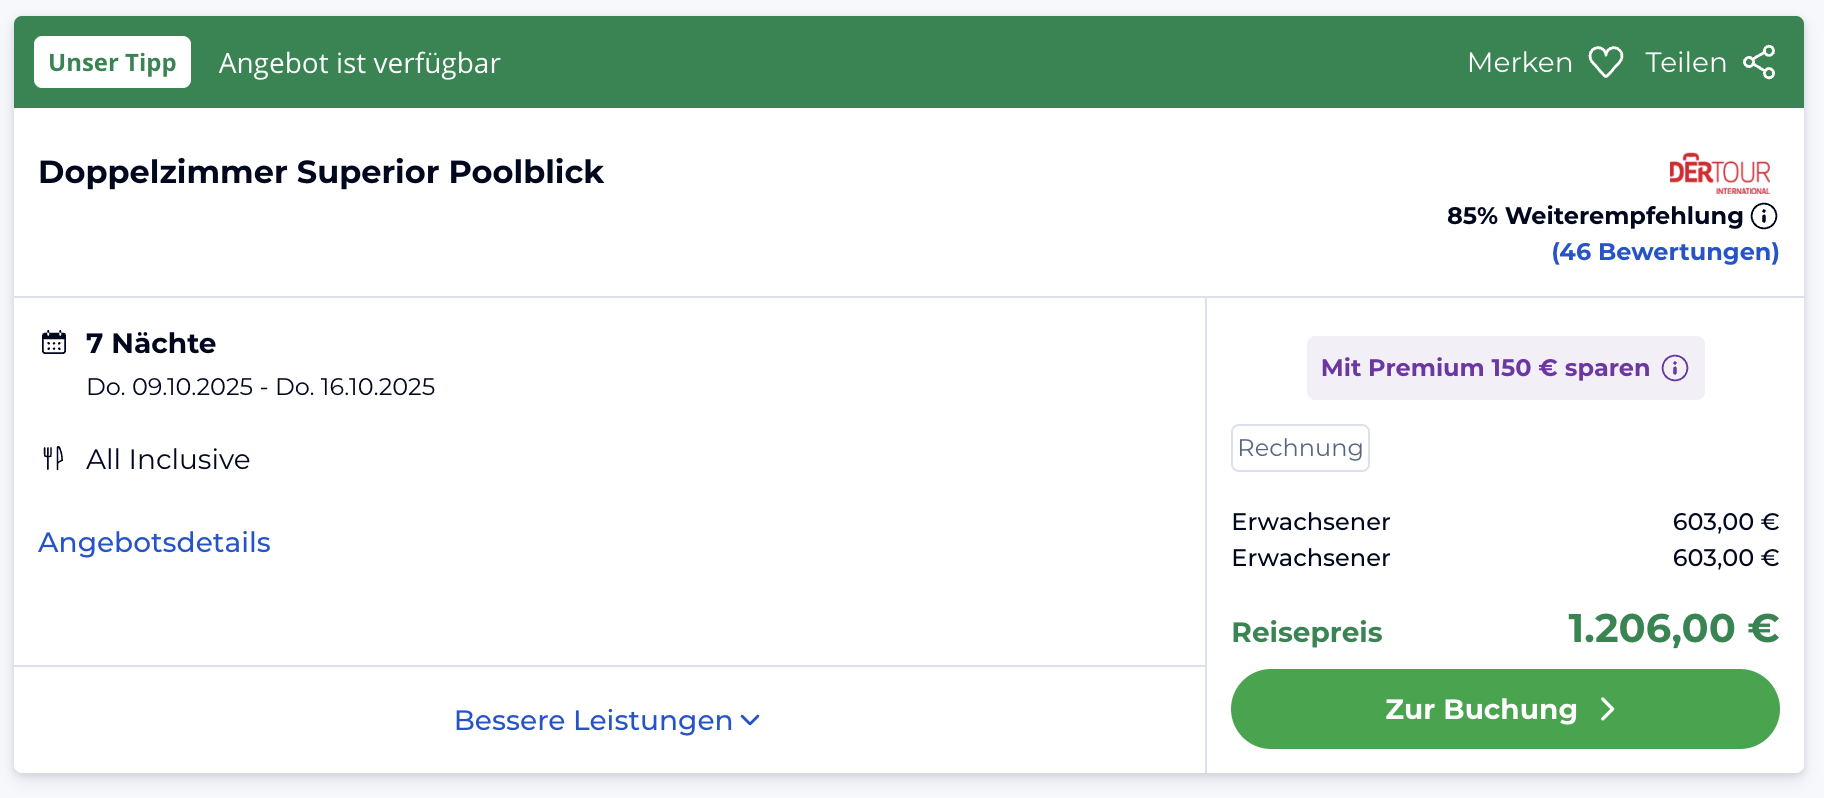Click the Unser Tipp badge
This screenshot has height=798, width=1824.
(x=112, y=62)
